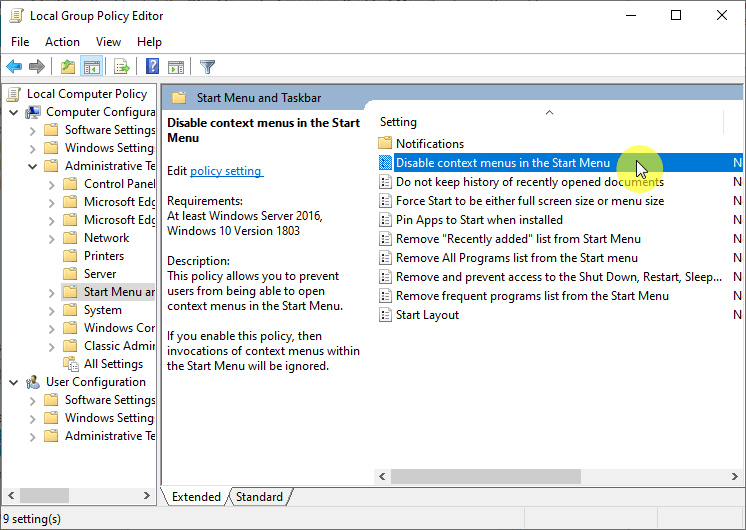This screenshot has height=530, width=746.
Task: Switch to the Standard tab
Action: point(259,497)
